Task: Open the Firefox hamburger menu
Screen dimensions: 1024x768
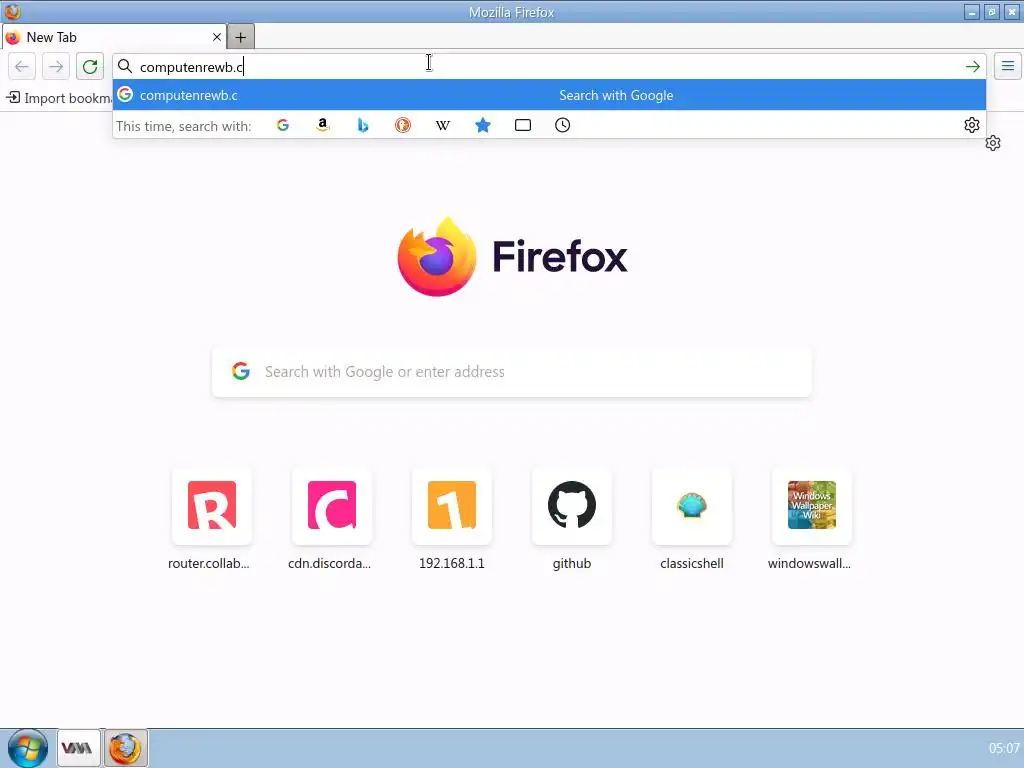Action: 1008,66
